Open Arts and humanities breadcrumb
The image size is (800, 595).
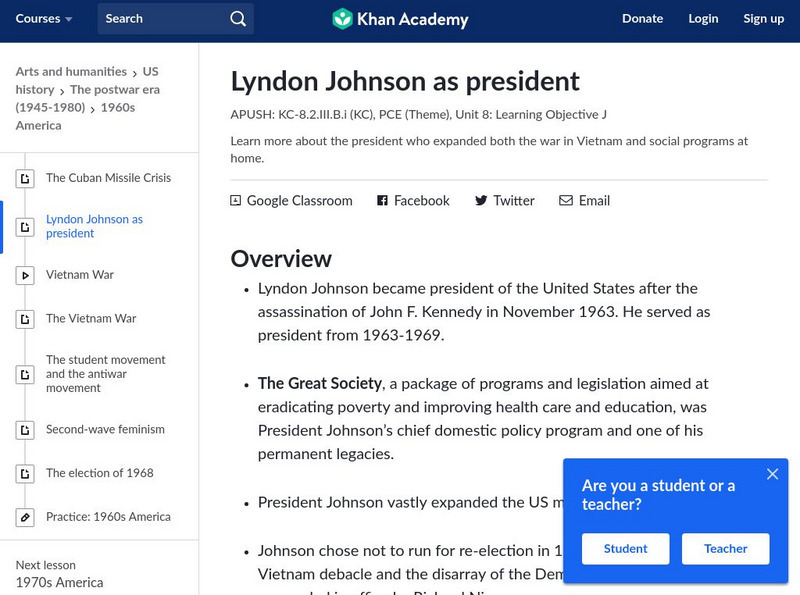click(x=71, y=72)
